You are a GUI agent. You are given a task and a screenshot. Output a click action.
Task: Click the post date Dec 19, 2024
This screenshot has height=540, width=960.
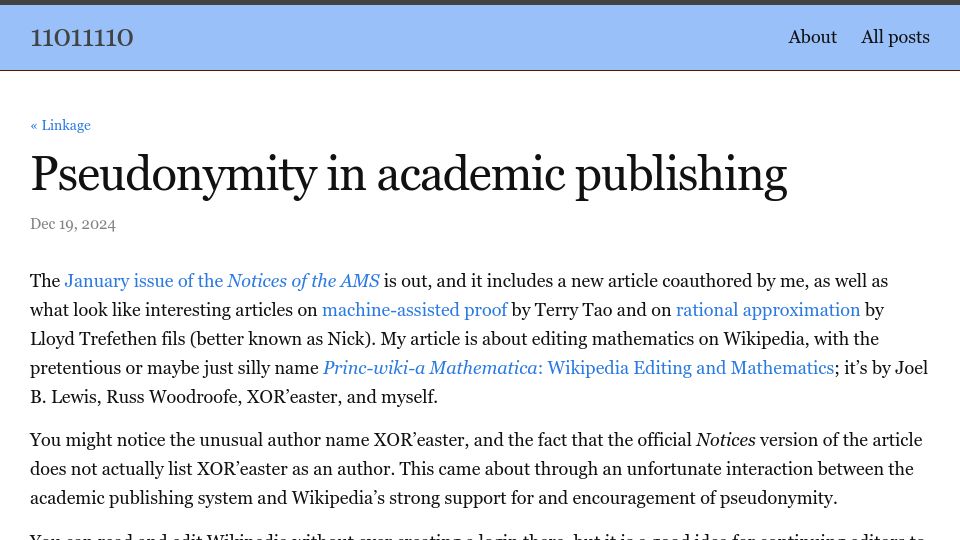point(73,224)
